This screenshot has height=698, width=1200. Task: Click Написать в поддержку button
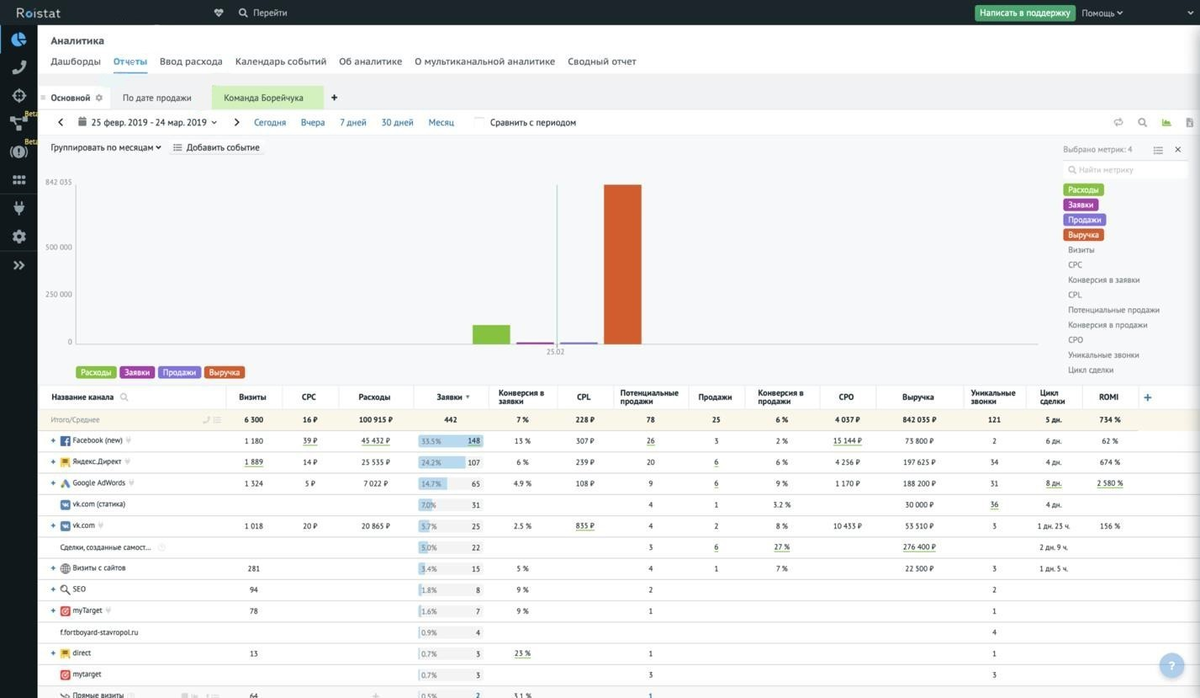tap(1025, 13)
